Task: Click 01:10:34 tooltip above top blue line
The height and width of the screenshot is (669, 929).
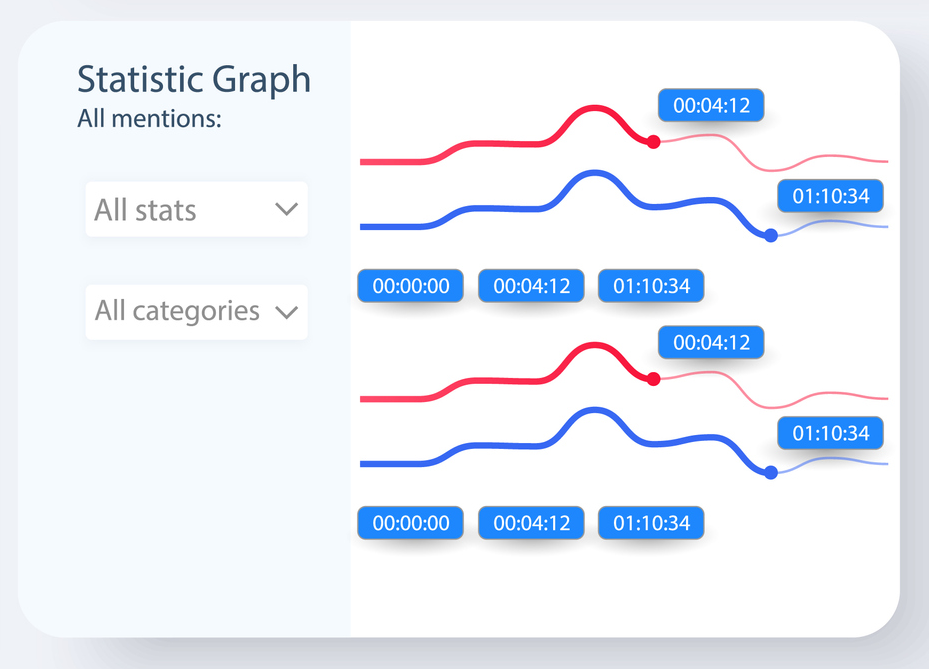Action: point(831,196)
